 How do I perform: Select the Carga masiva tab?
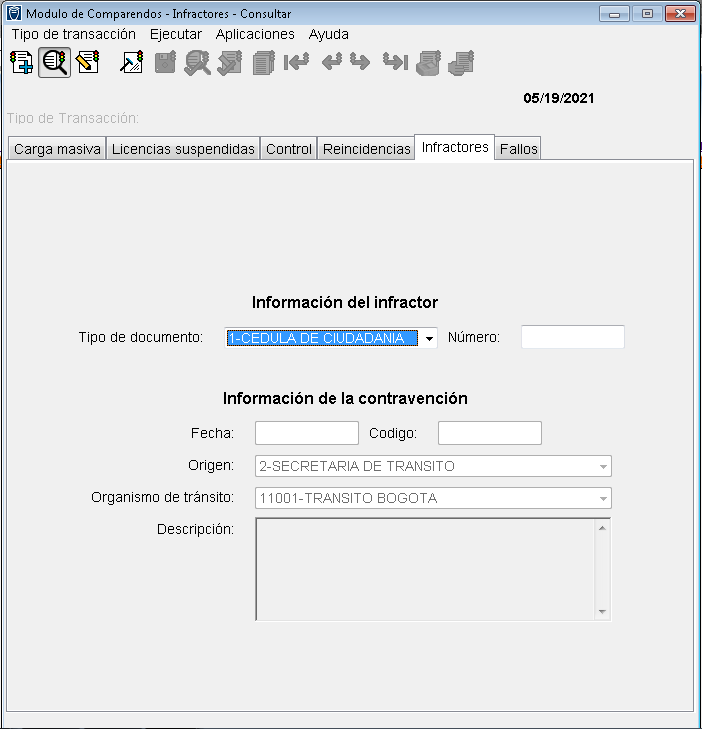pyautogui.click(x=57, y=149)
